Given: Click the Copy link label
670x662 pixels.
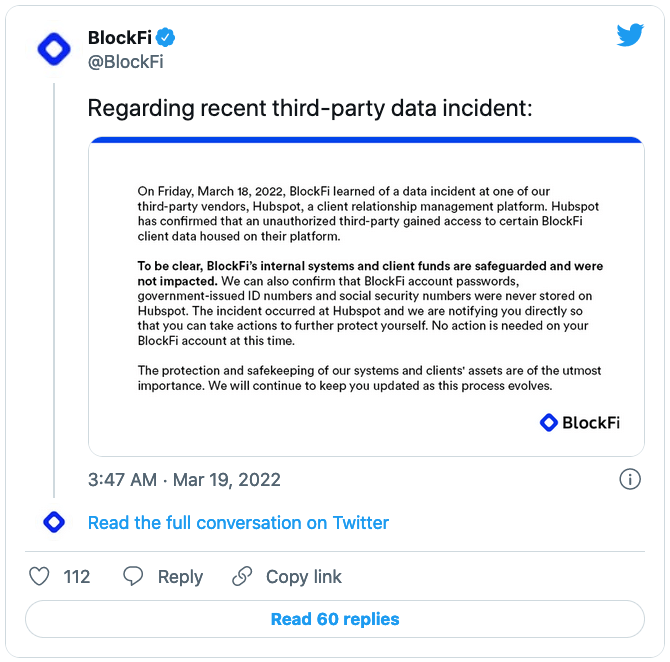Looking at the screenshot, I should click(303, 577).
